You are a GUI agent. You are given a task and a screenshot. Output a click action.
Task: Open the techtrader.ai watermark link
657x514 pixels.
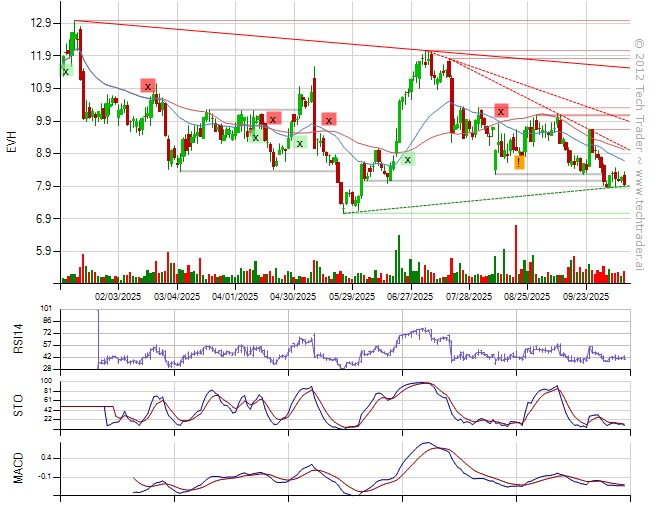click(x=640, y=150)
